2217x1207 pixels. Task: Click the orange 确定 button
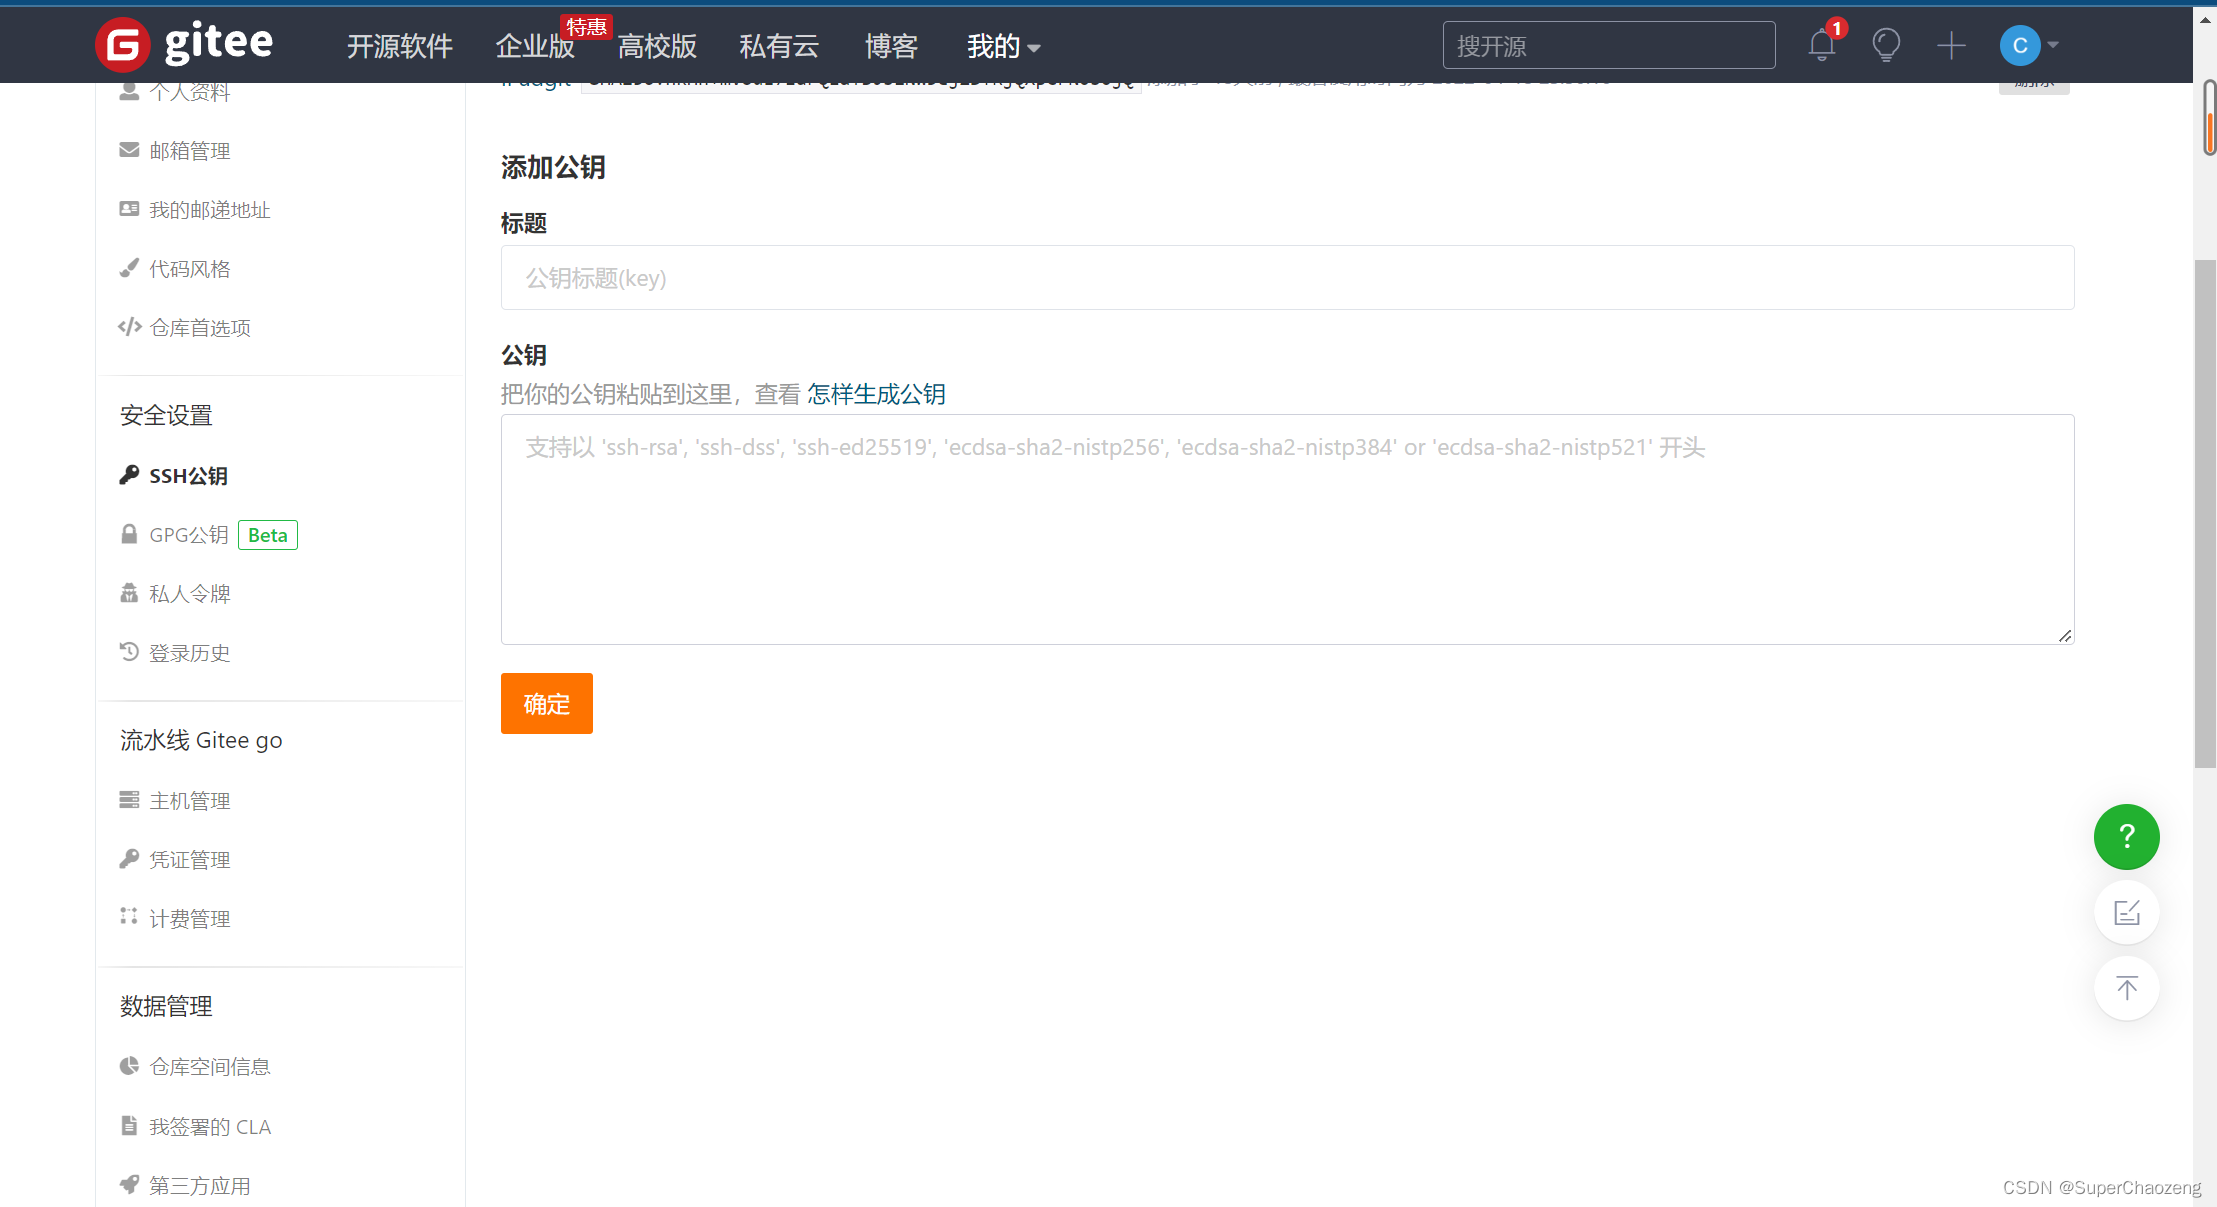[546, 703]
